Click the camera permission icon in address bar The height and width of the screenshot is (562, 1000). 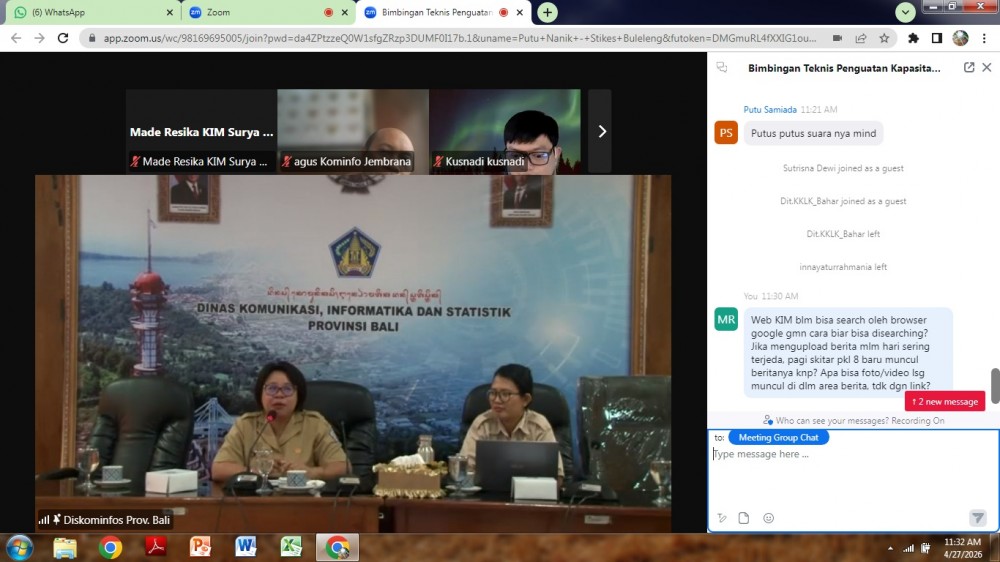835,38
